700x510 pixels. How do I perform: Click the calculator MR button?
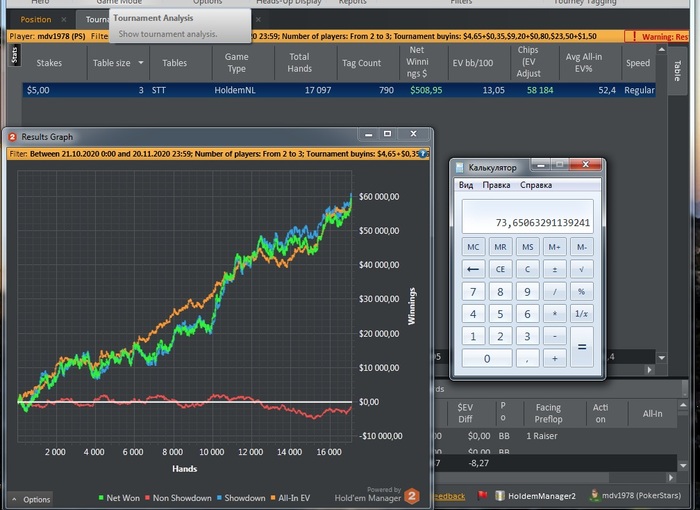click(x=500, y=247)
